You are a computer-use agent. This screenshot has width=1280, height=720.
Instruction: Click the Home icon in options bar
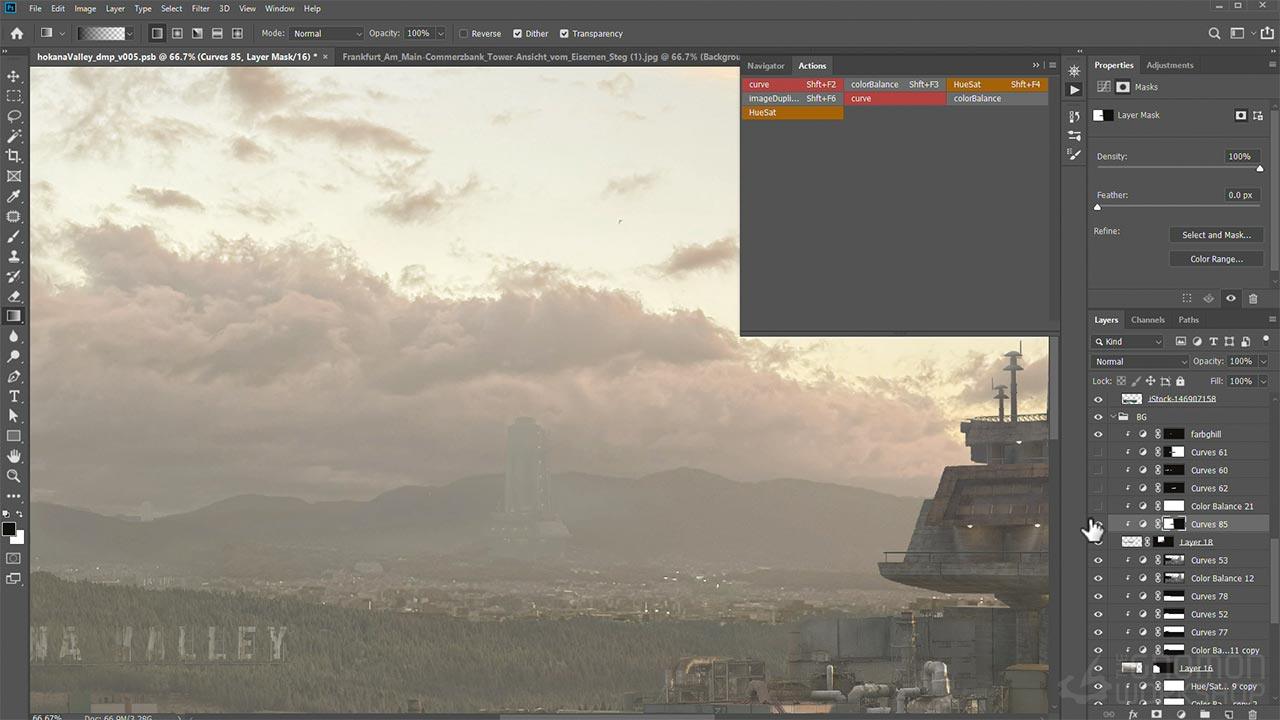tap(16, 33)
